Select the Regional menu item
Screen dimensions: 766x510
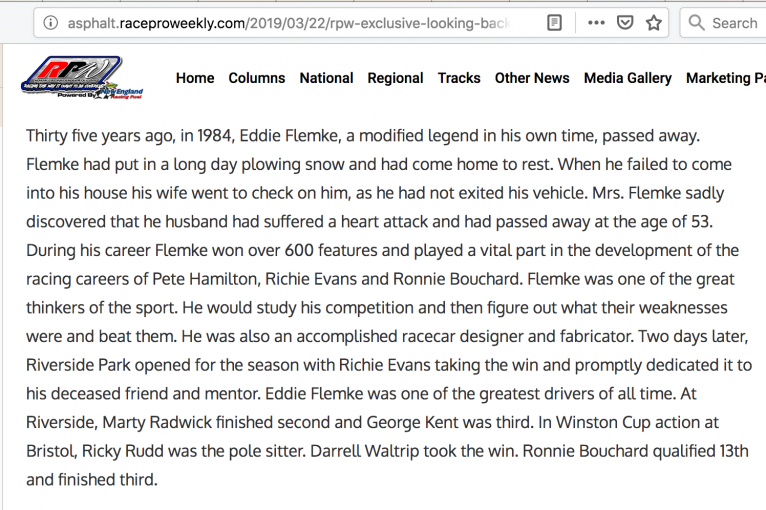395,78
